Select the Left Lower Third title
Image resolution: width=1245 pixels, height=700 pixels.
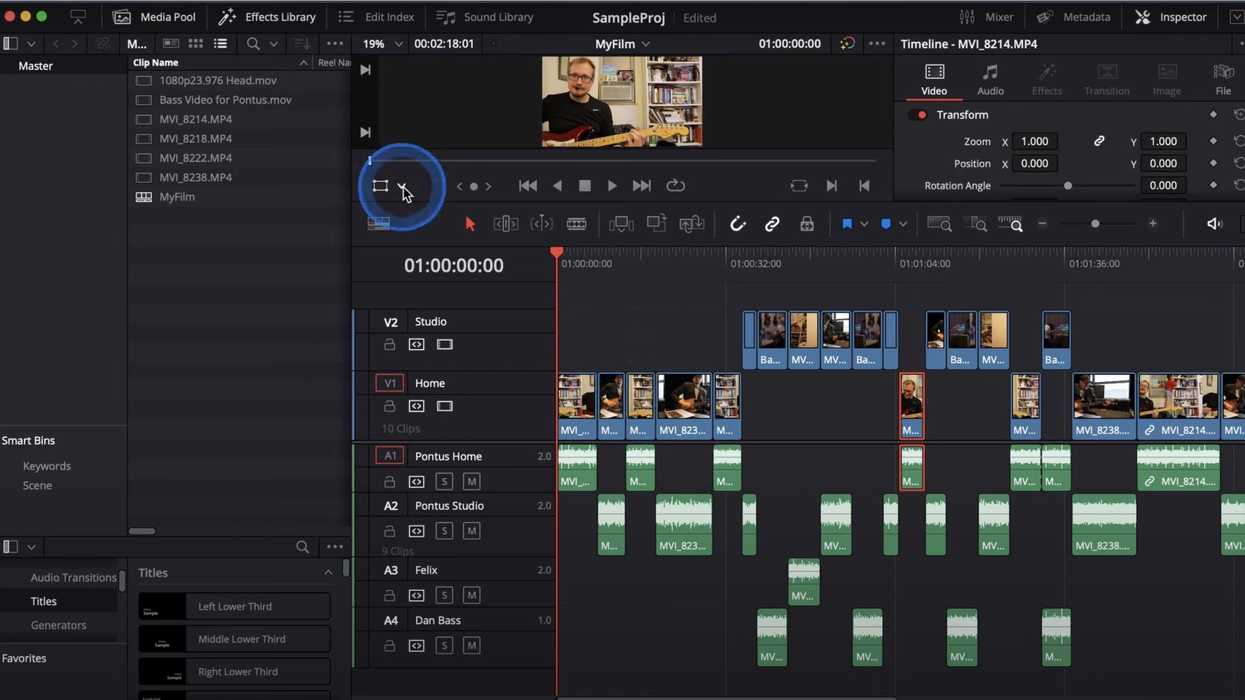coord(234,606)
